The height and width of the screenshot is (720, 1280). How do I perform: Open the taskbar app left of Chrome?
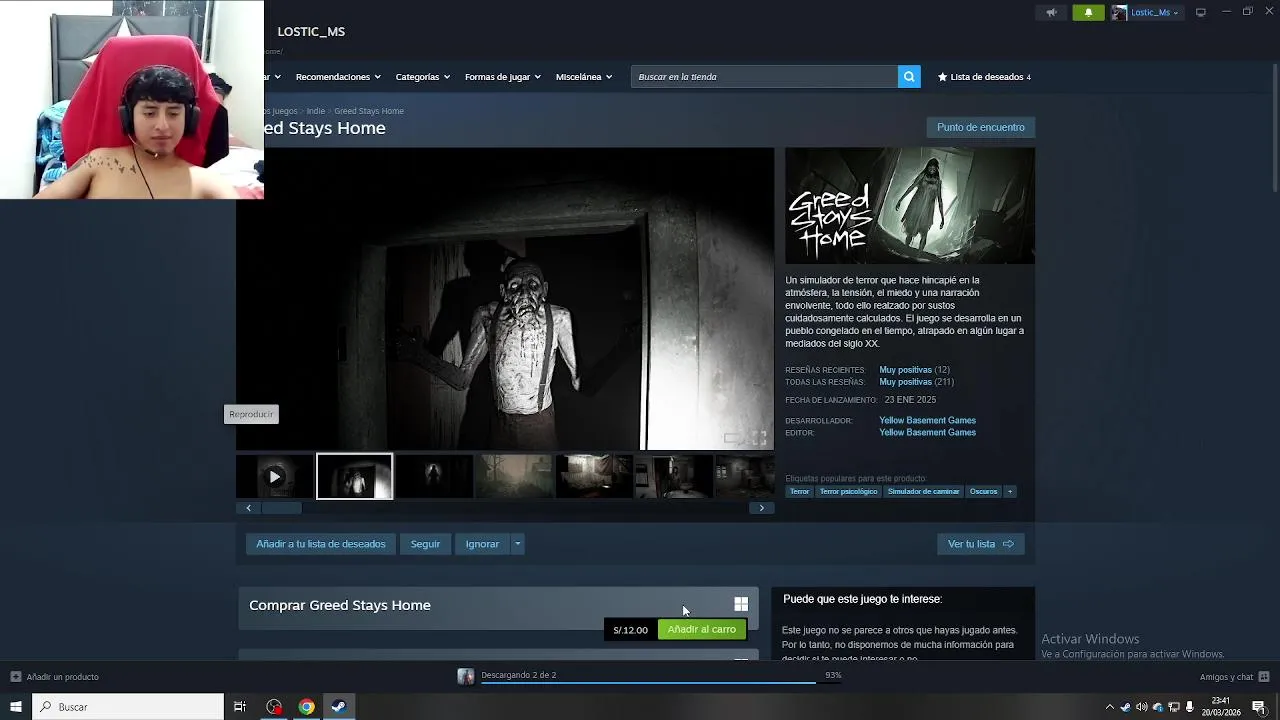(274, 707)
